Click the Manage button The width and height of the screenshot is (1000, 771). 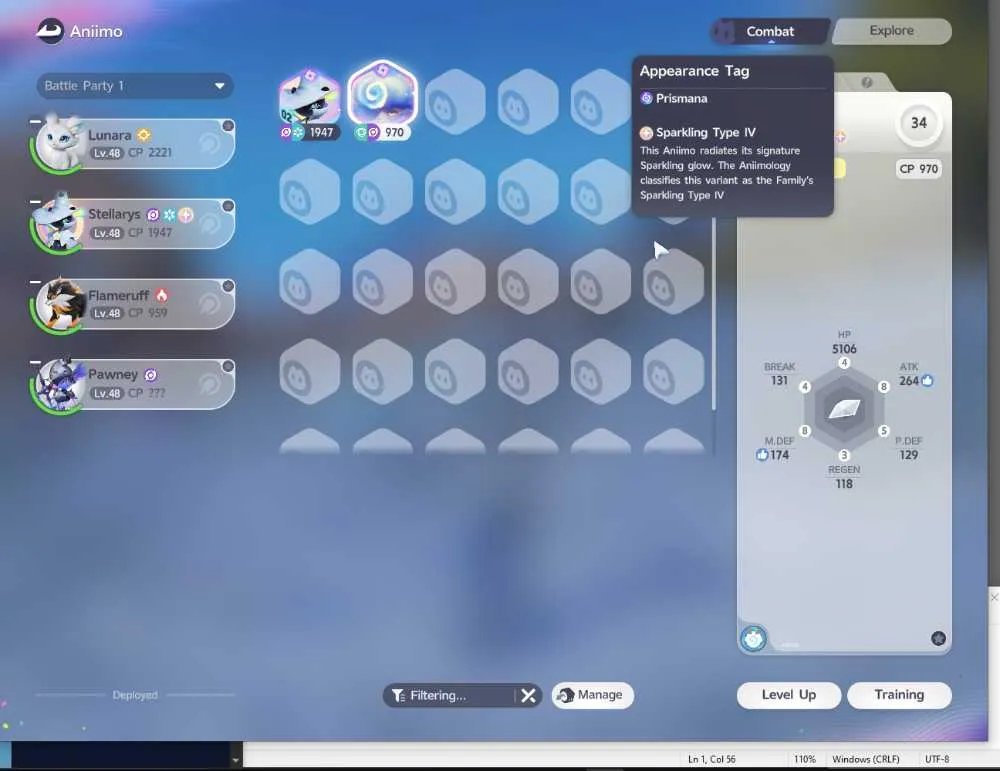[x=592, y=695]
